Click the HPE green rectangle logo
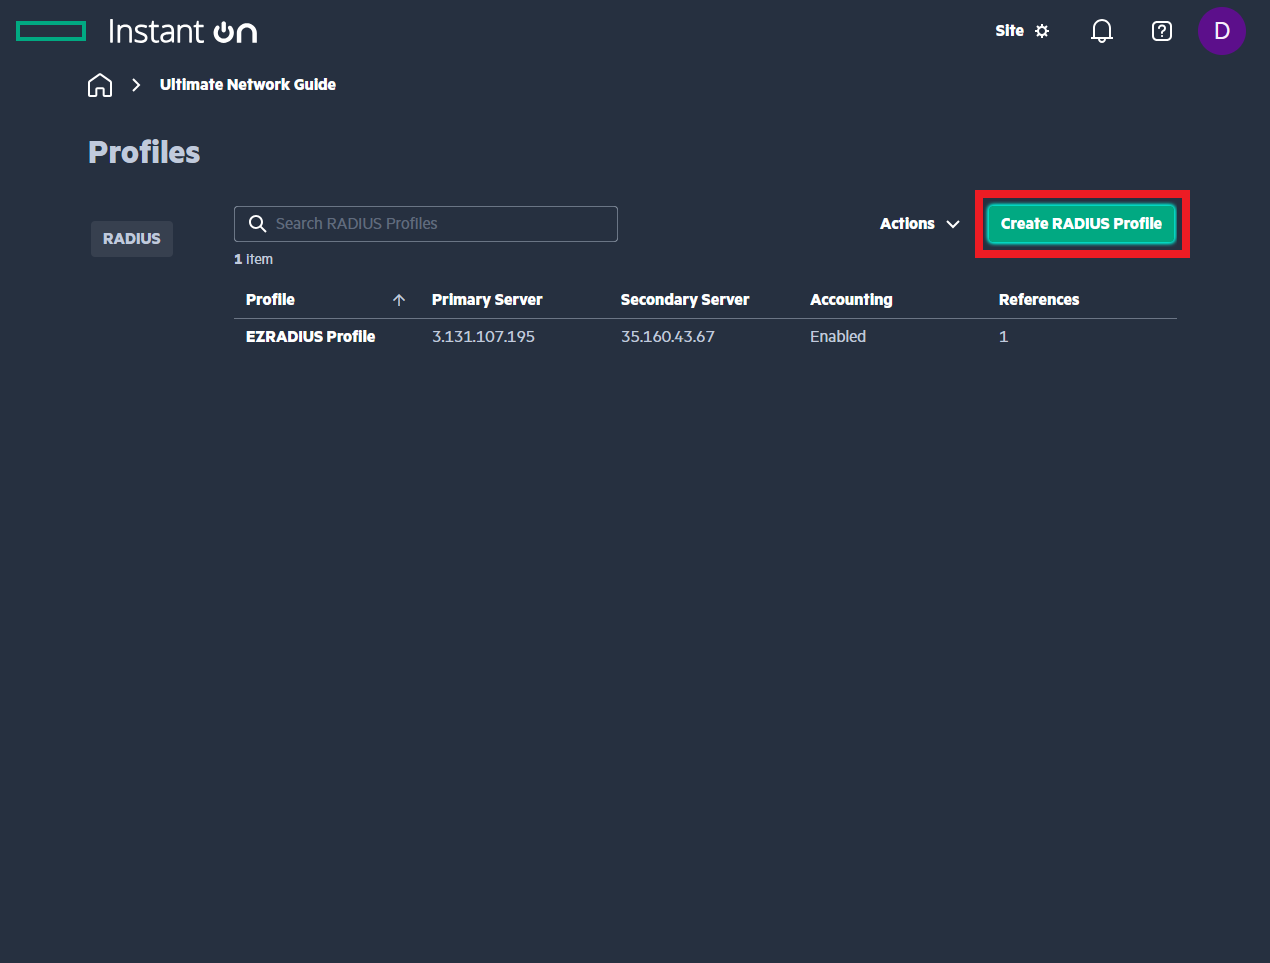 [x=51, y=31]
